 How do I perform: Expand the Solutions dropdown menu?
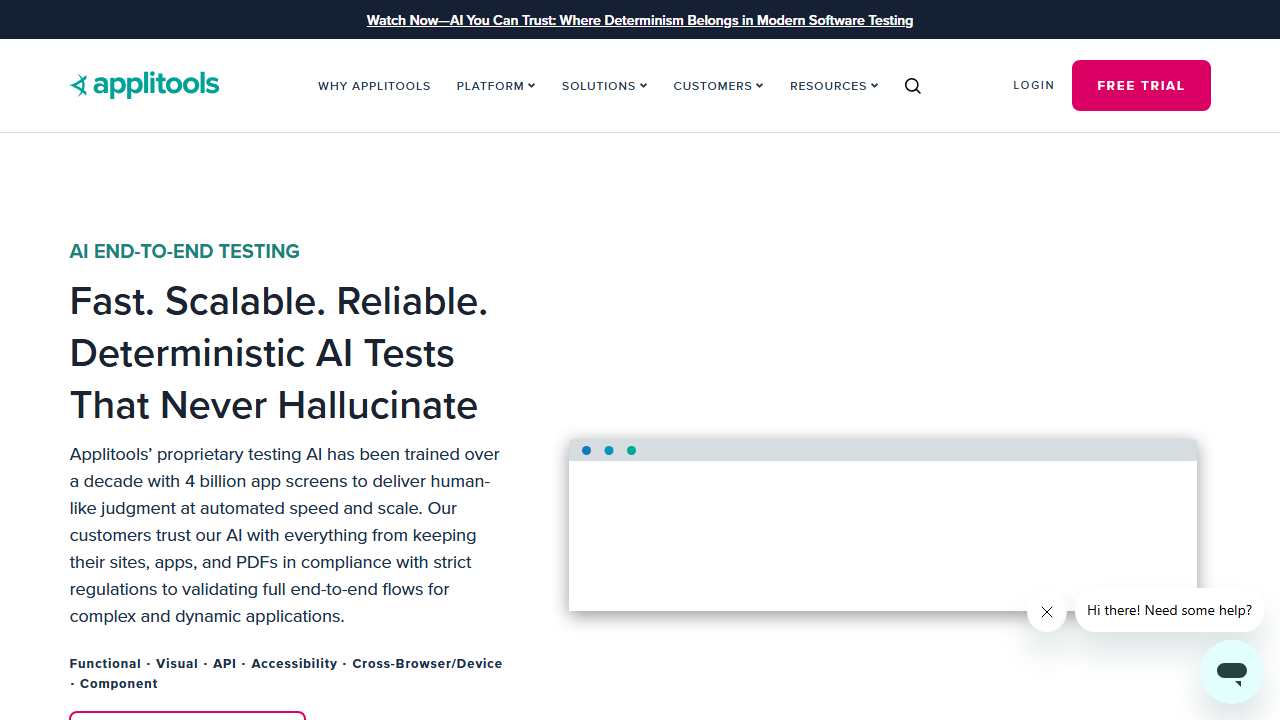point(604,86)
